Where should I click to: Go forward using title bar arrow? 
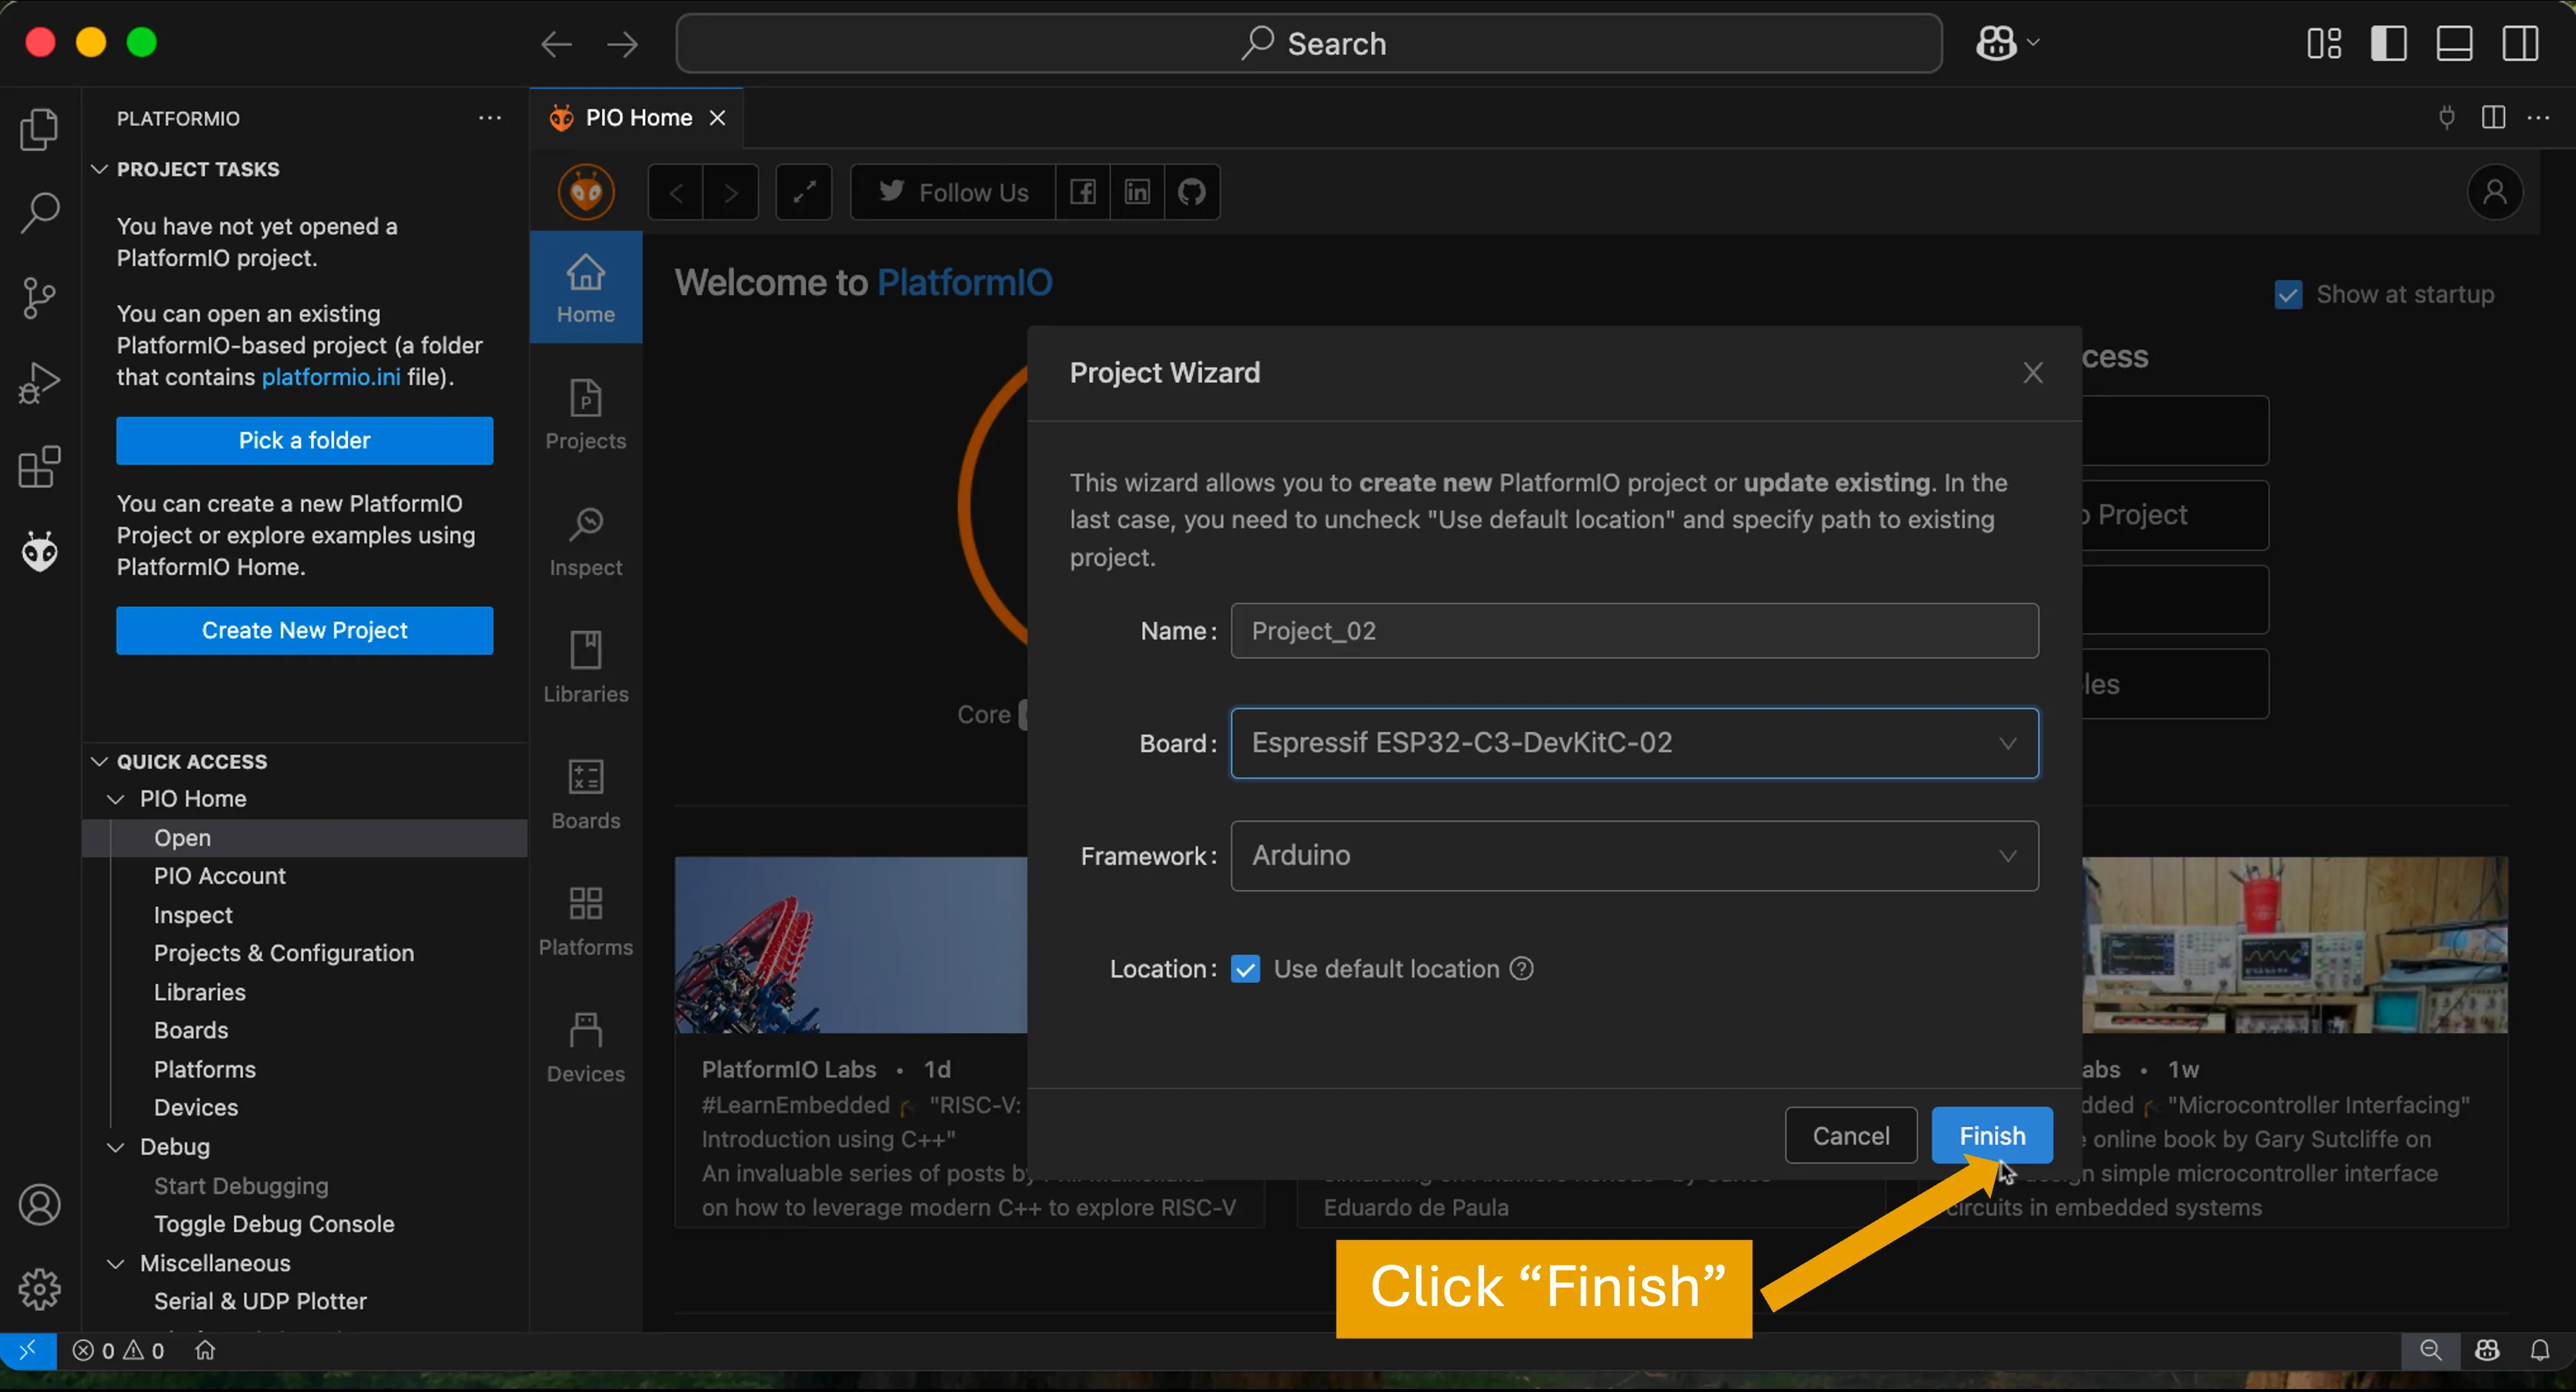point(622,44)
